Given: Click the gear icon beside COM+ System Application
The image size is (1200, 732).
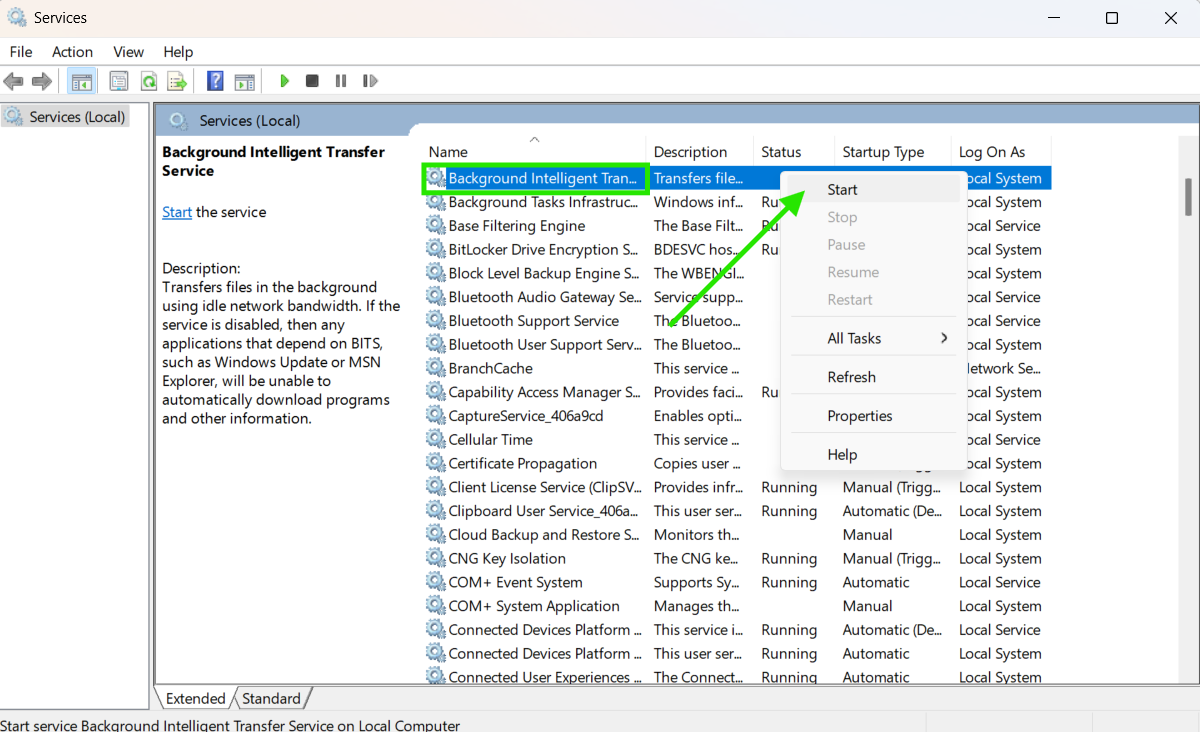Looking at the screenshot, I should pos(435,606).
